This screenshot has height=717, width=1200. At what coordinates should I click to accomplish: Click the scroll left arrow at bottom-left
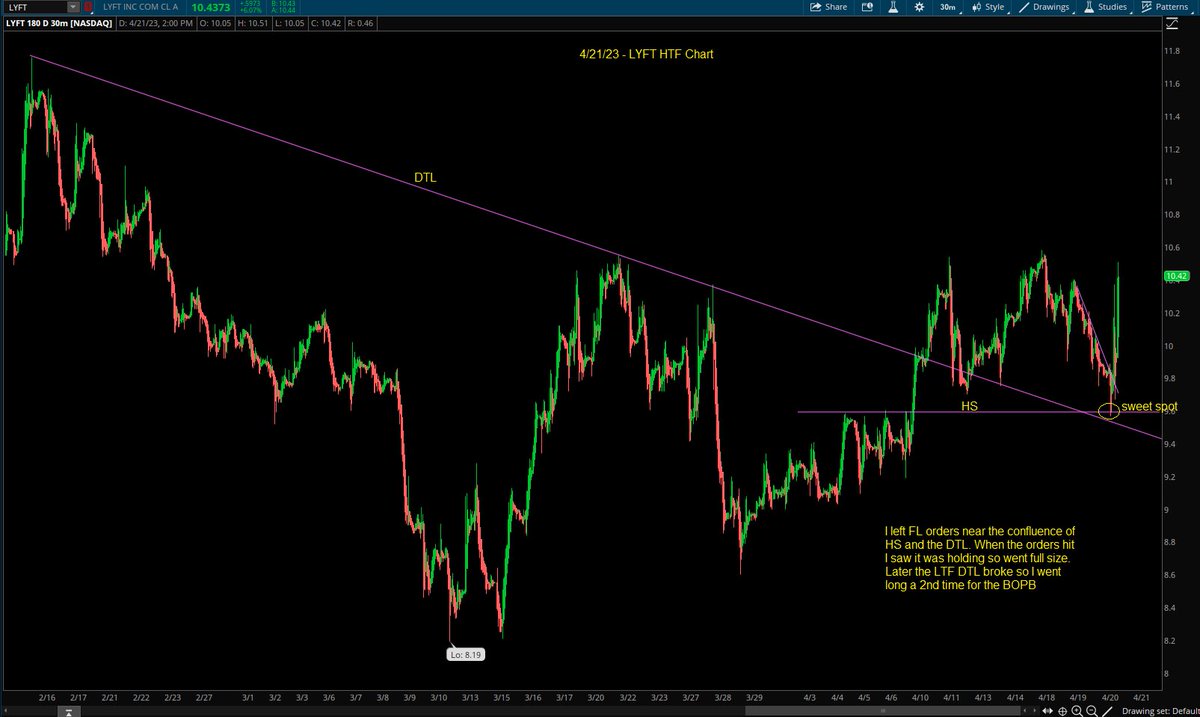[5, 709]
